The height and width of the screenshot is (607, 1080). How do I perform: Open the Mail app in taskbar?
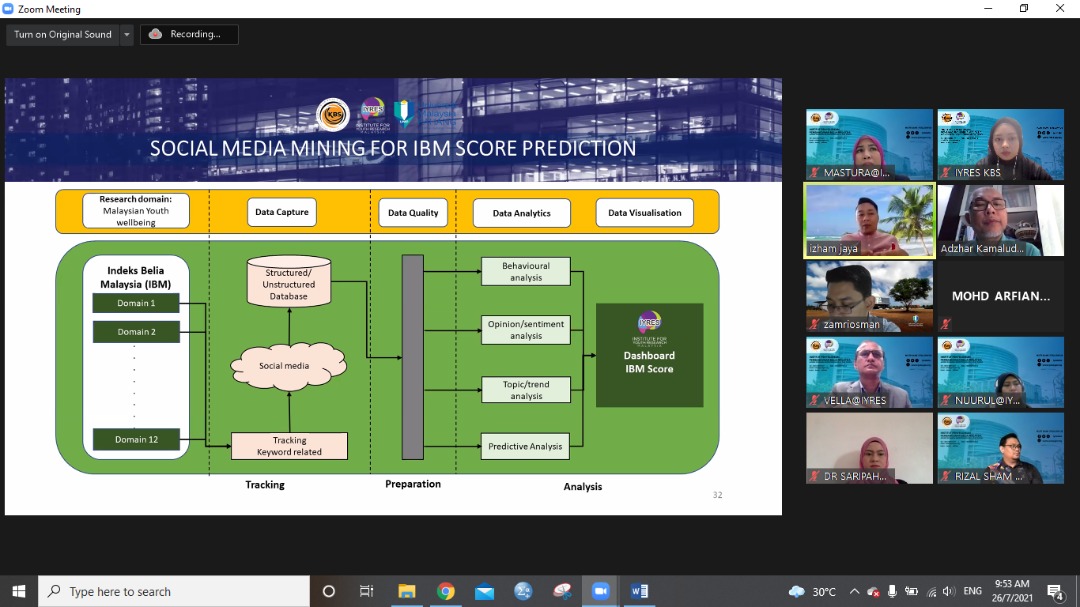pyautogui.click(x=485, y=591)
